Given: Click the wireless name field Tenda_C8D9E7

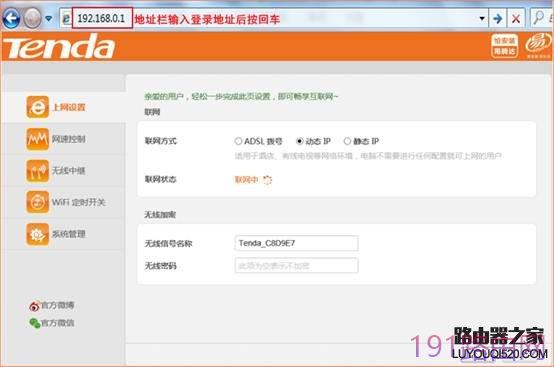Looking at the screenshot, I should 296,243.
